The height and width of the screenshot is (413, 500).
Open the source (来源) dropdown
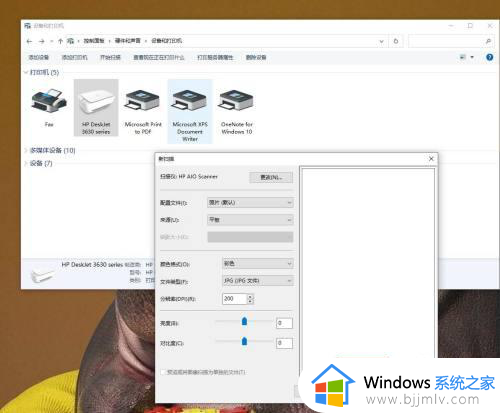tap(250, 220)
